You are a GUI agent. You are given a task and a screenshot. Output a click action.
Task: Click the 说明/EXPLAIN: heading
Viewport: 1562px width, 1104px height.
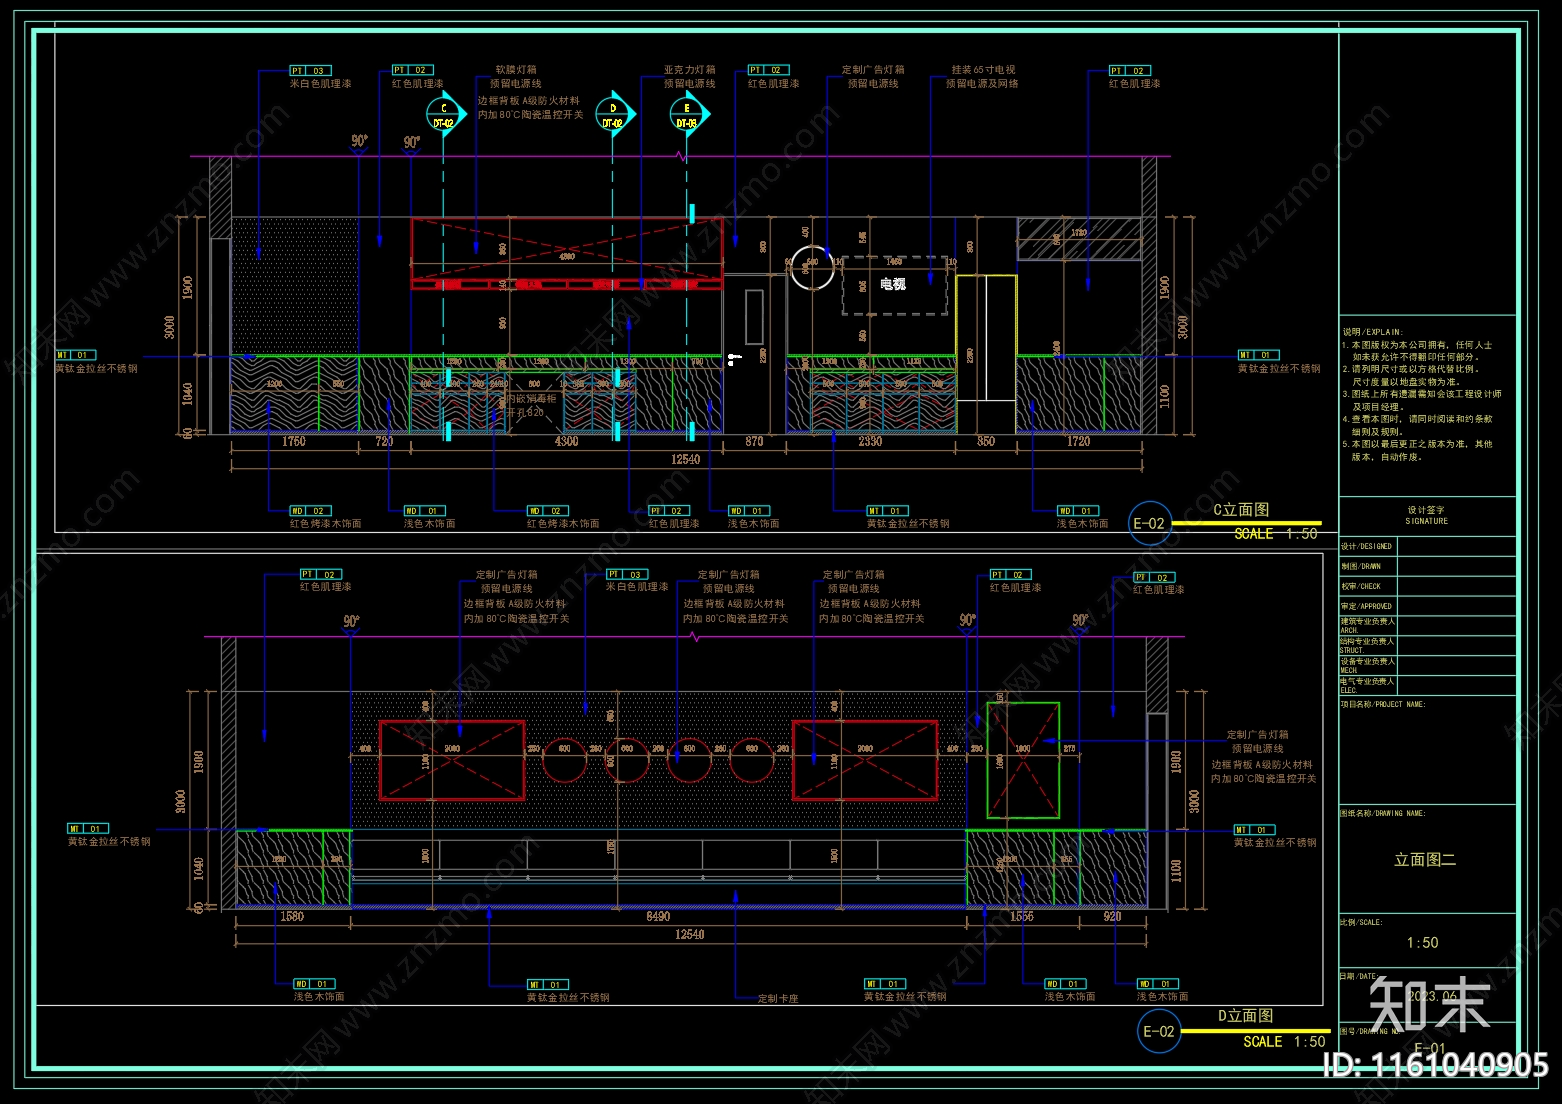[x=1372, y=332]
